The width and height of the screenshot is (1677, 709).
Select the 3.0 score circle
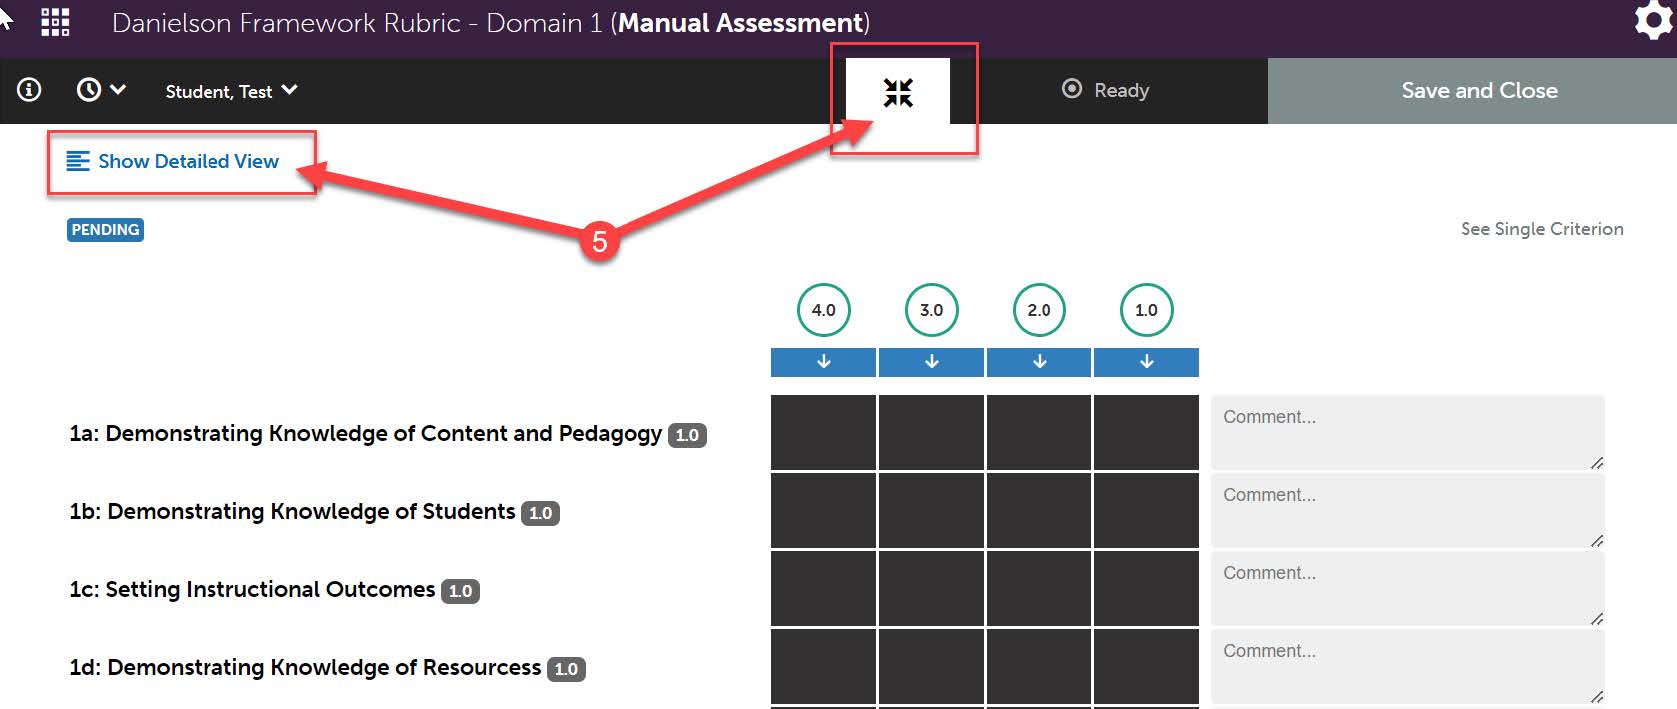(932, 310)
